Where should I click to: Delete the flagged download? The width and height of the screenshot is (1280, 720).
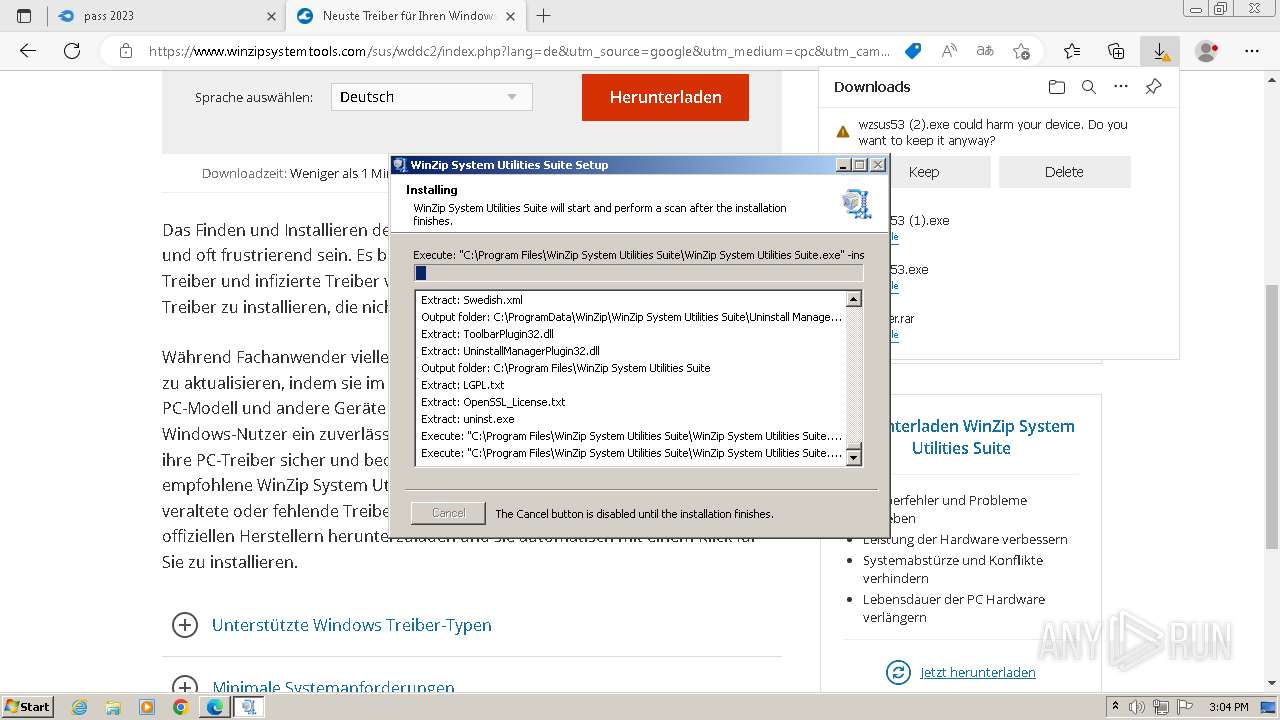(1064, 172)
